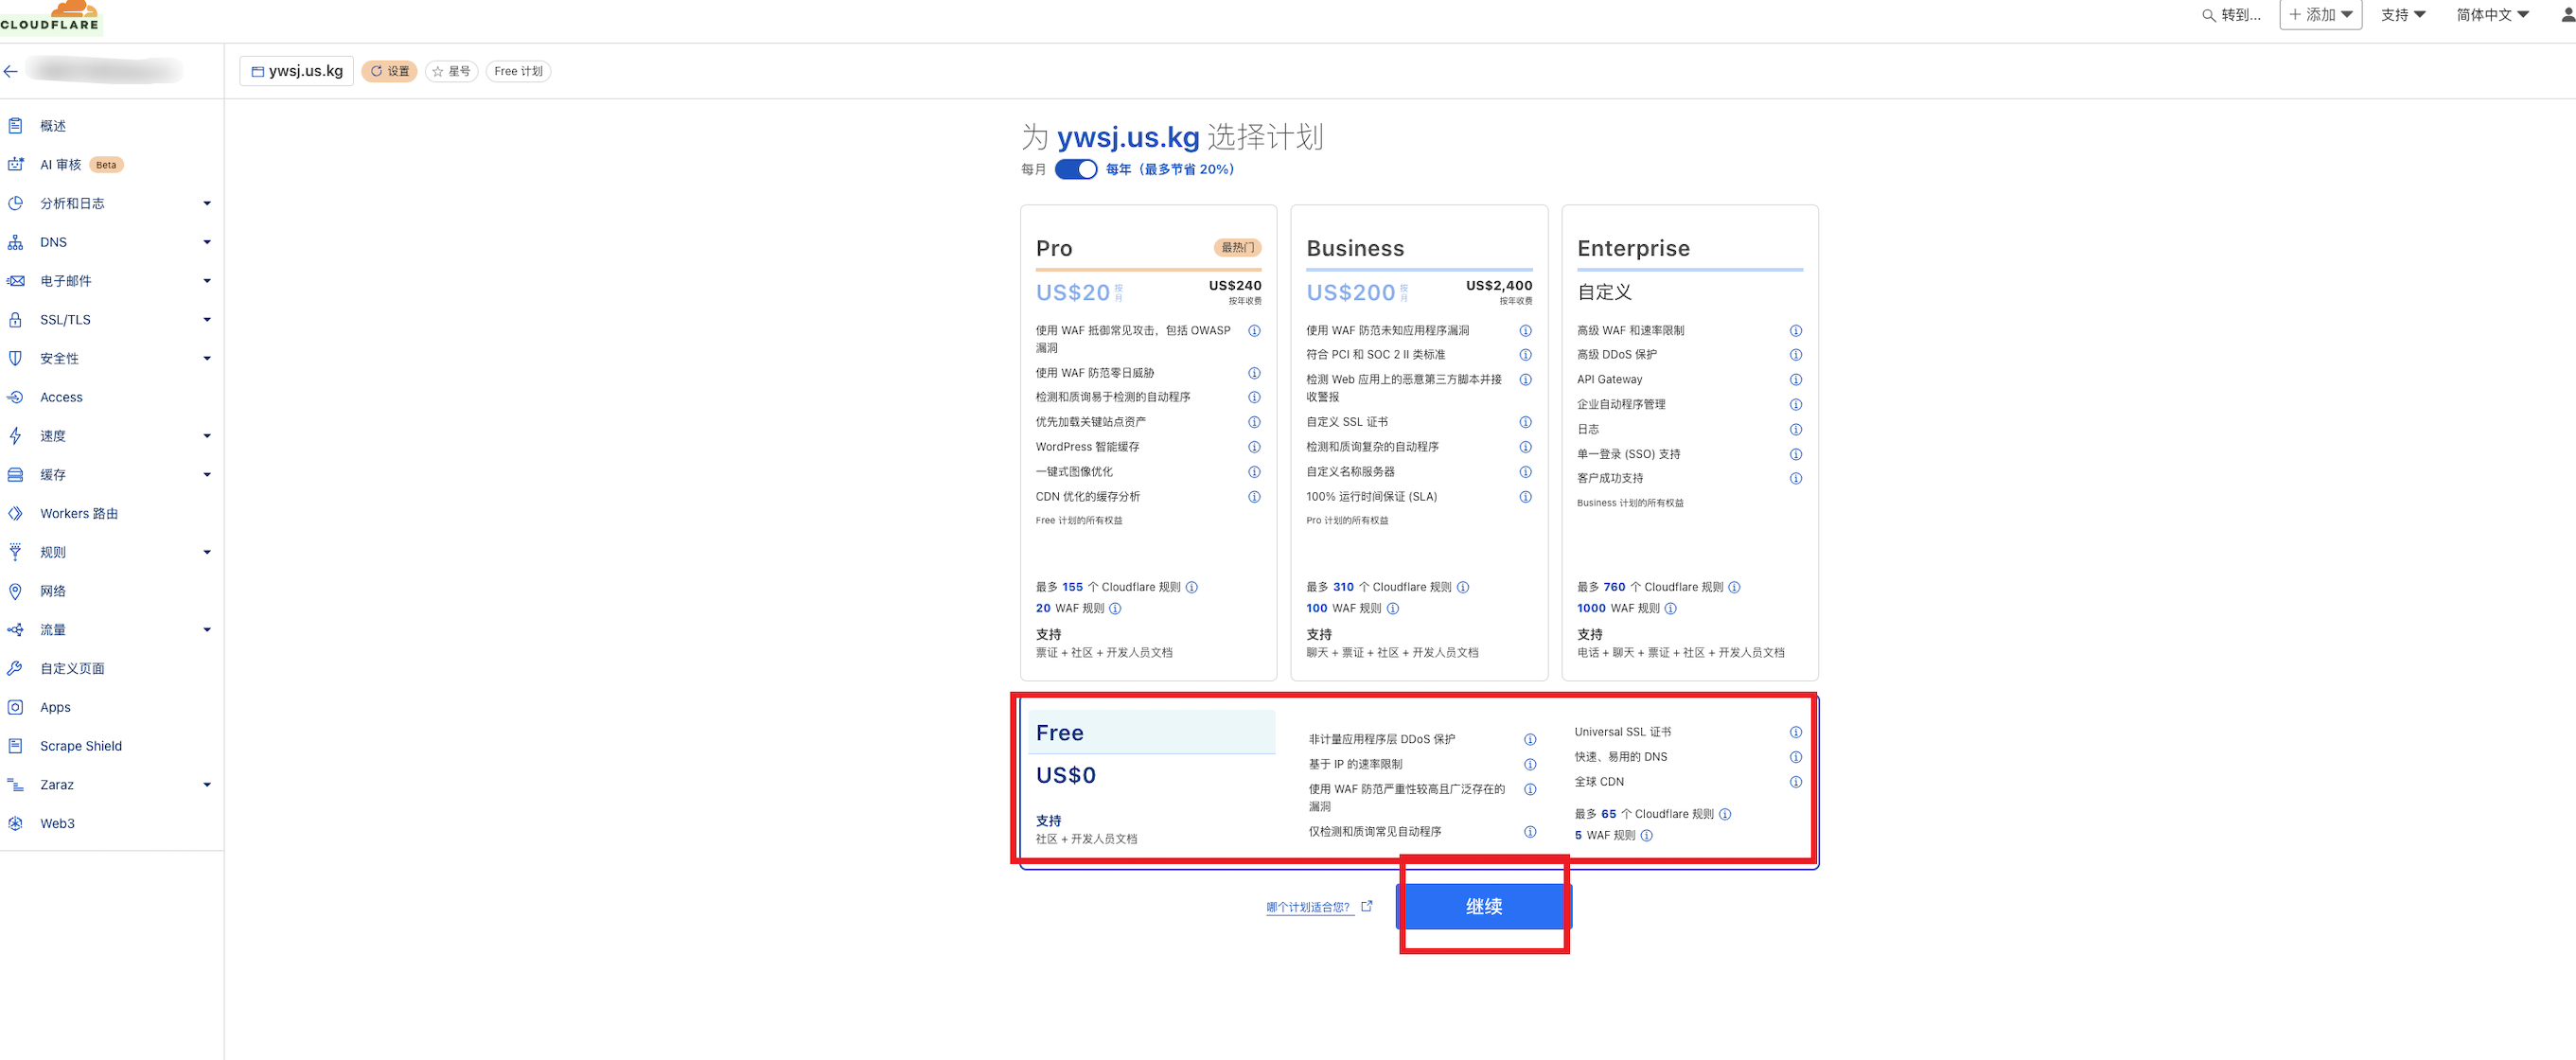Click the DNS network icon in sidebar
The height and width of the screenshot is (1060, 2576).
point(15,242)
